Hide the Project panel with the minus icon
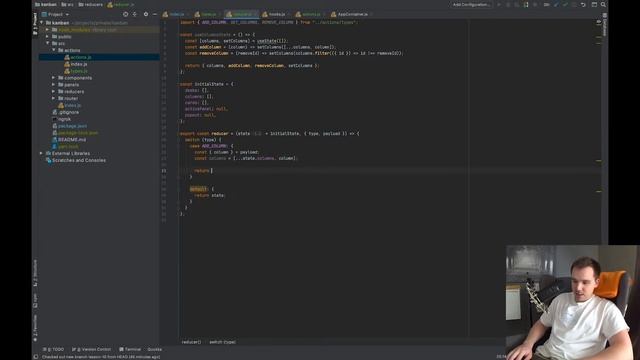Viewport: 640px width, 360px height. pyautogui.click(x=155, y=14)
